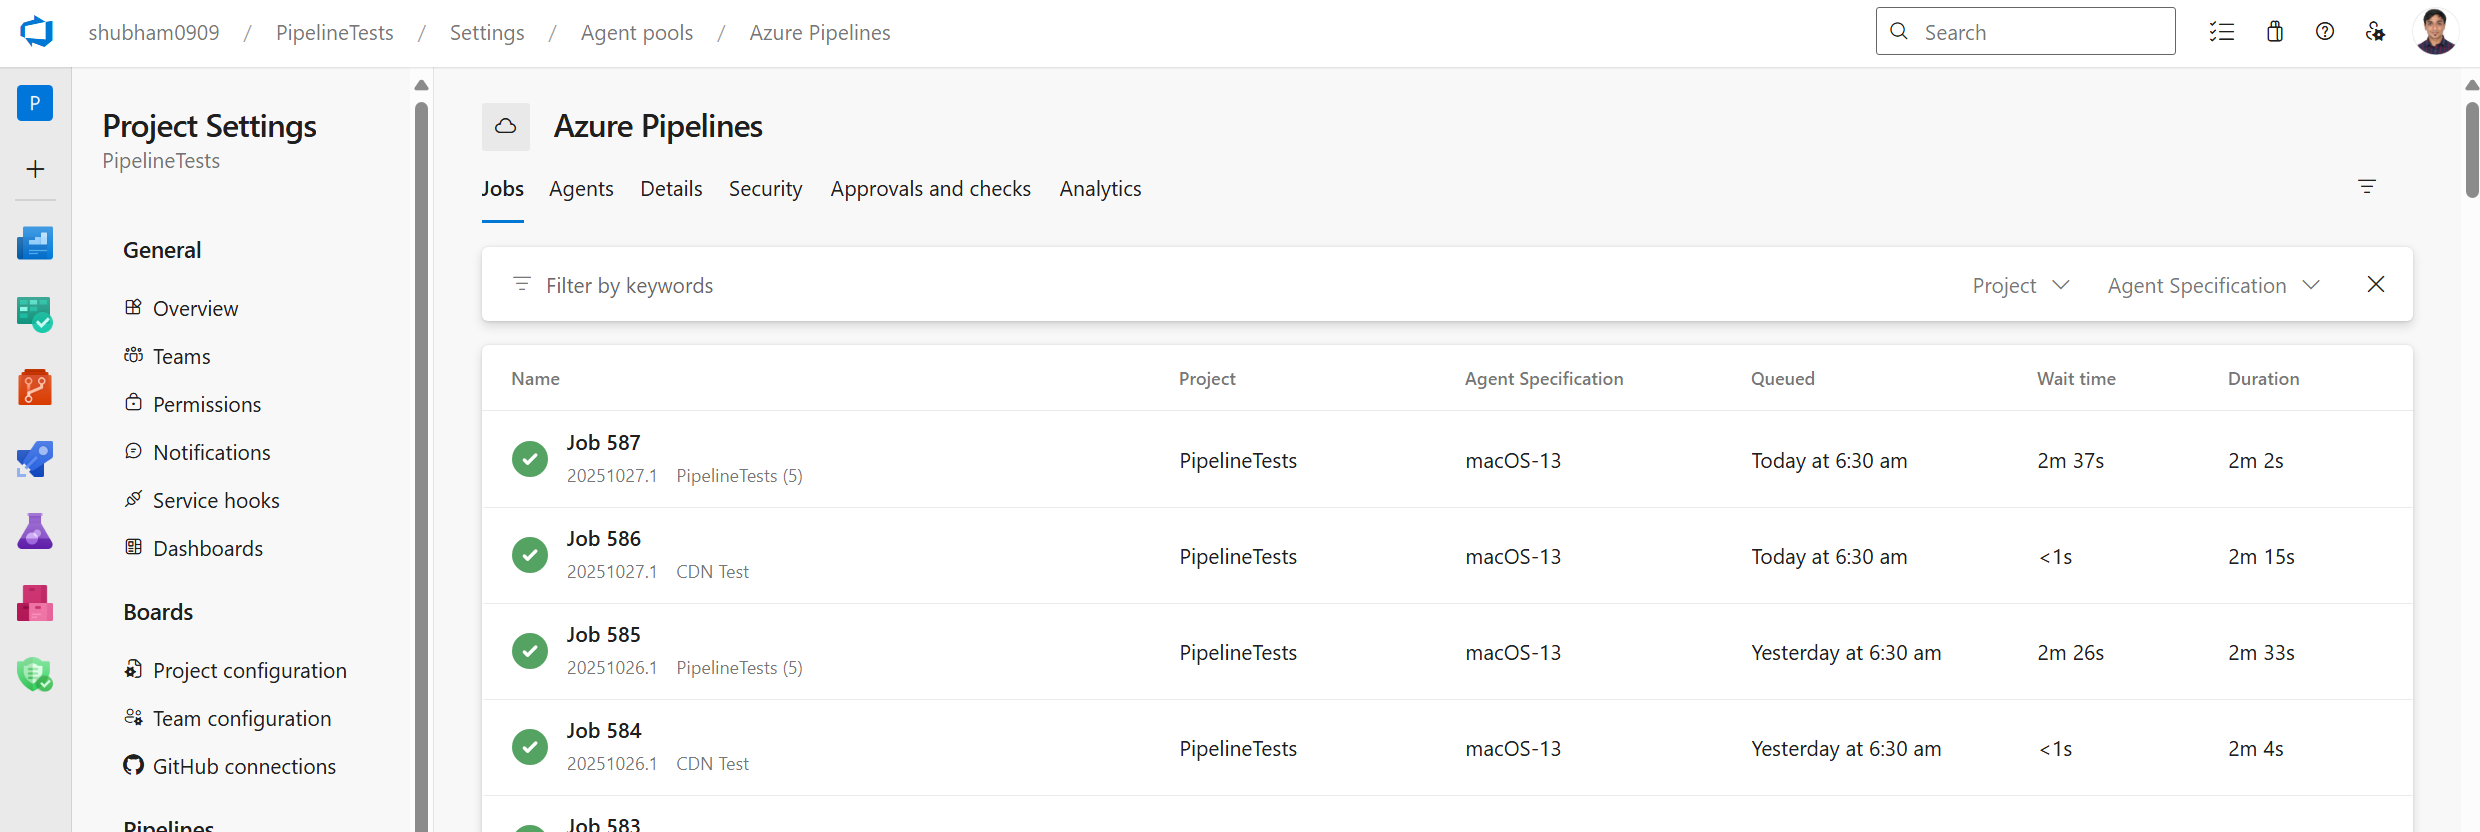This screenshot has width=2480, height=832.
Task: Click the Duration column header
Action: [x=2264, y=379]
